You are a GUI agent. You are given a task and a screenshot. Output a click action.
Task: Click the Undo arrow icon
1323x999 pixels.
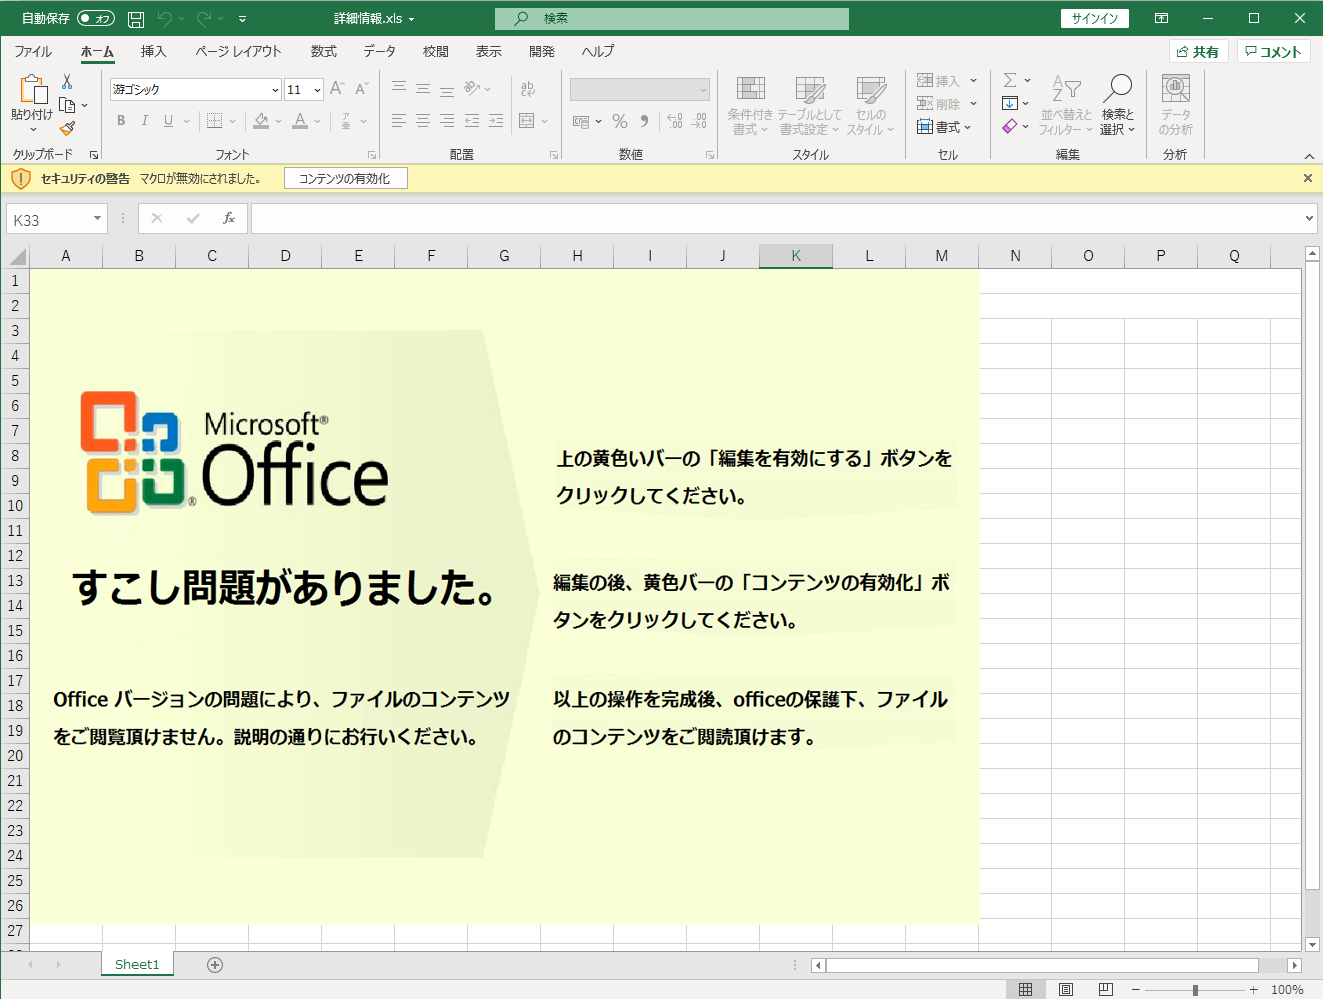(x=165, y=19)
